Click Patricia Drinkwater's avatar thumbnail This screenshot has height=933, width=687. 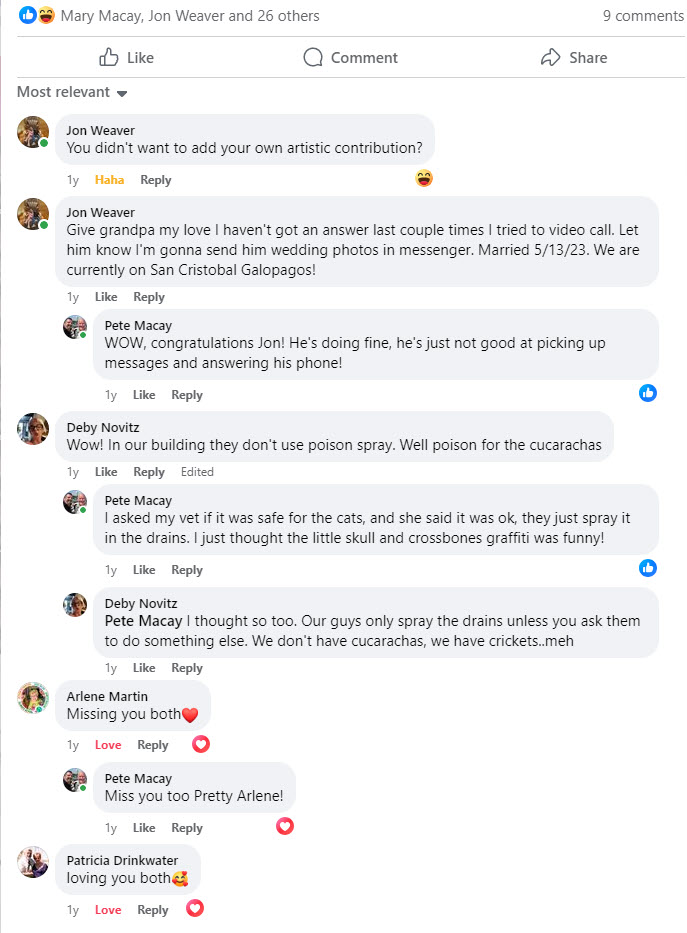coord(33,862)
